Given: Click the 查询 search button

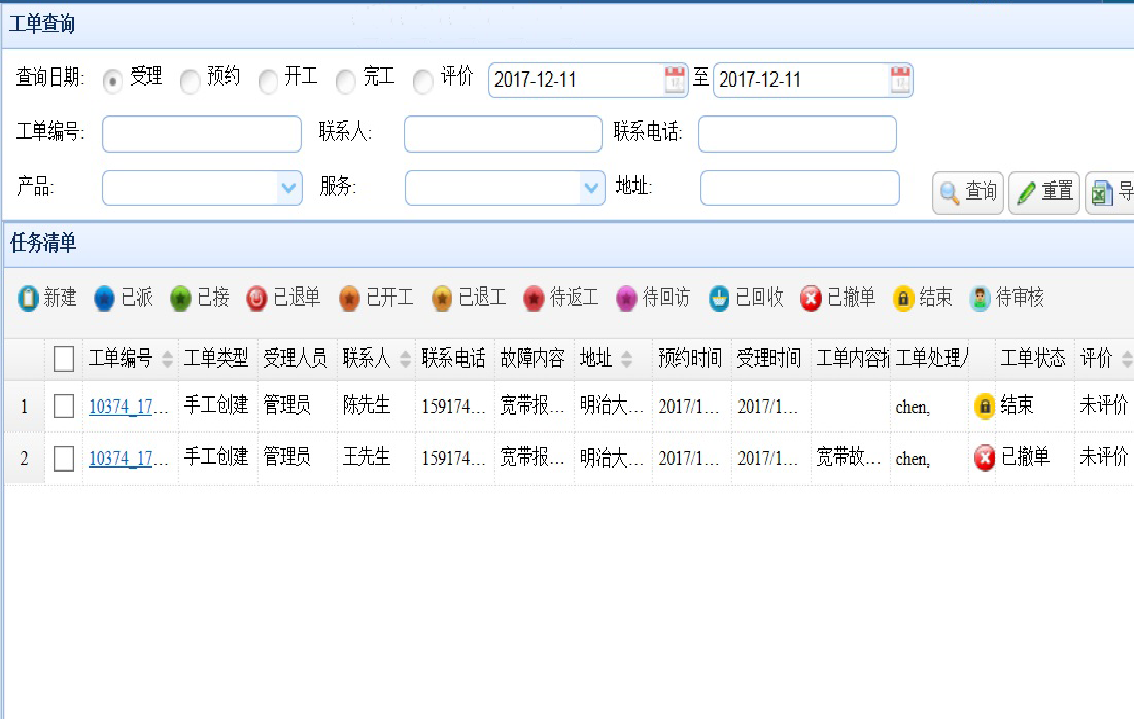Looking at the screenshot, I should (x=968, y=192).
